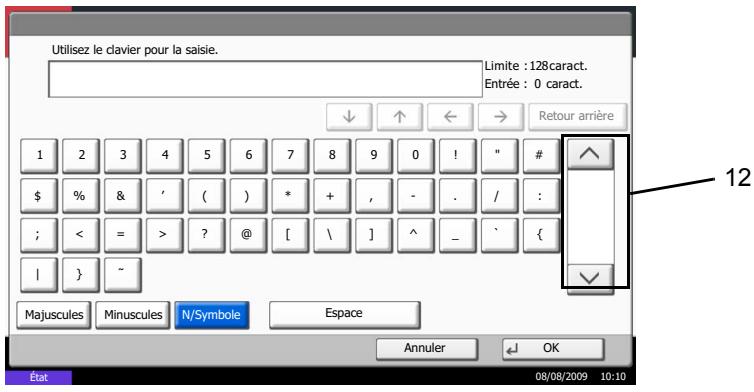Tap the tilde ~ key

click(123, 275)
